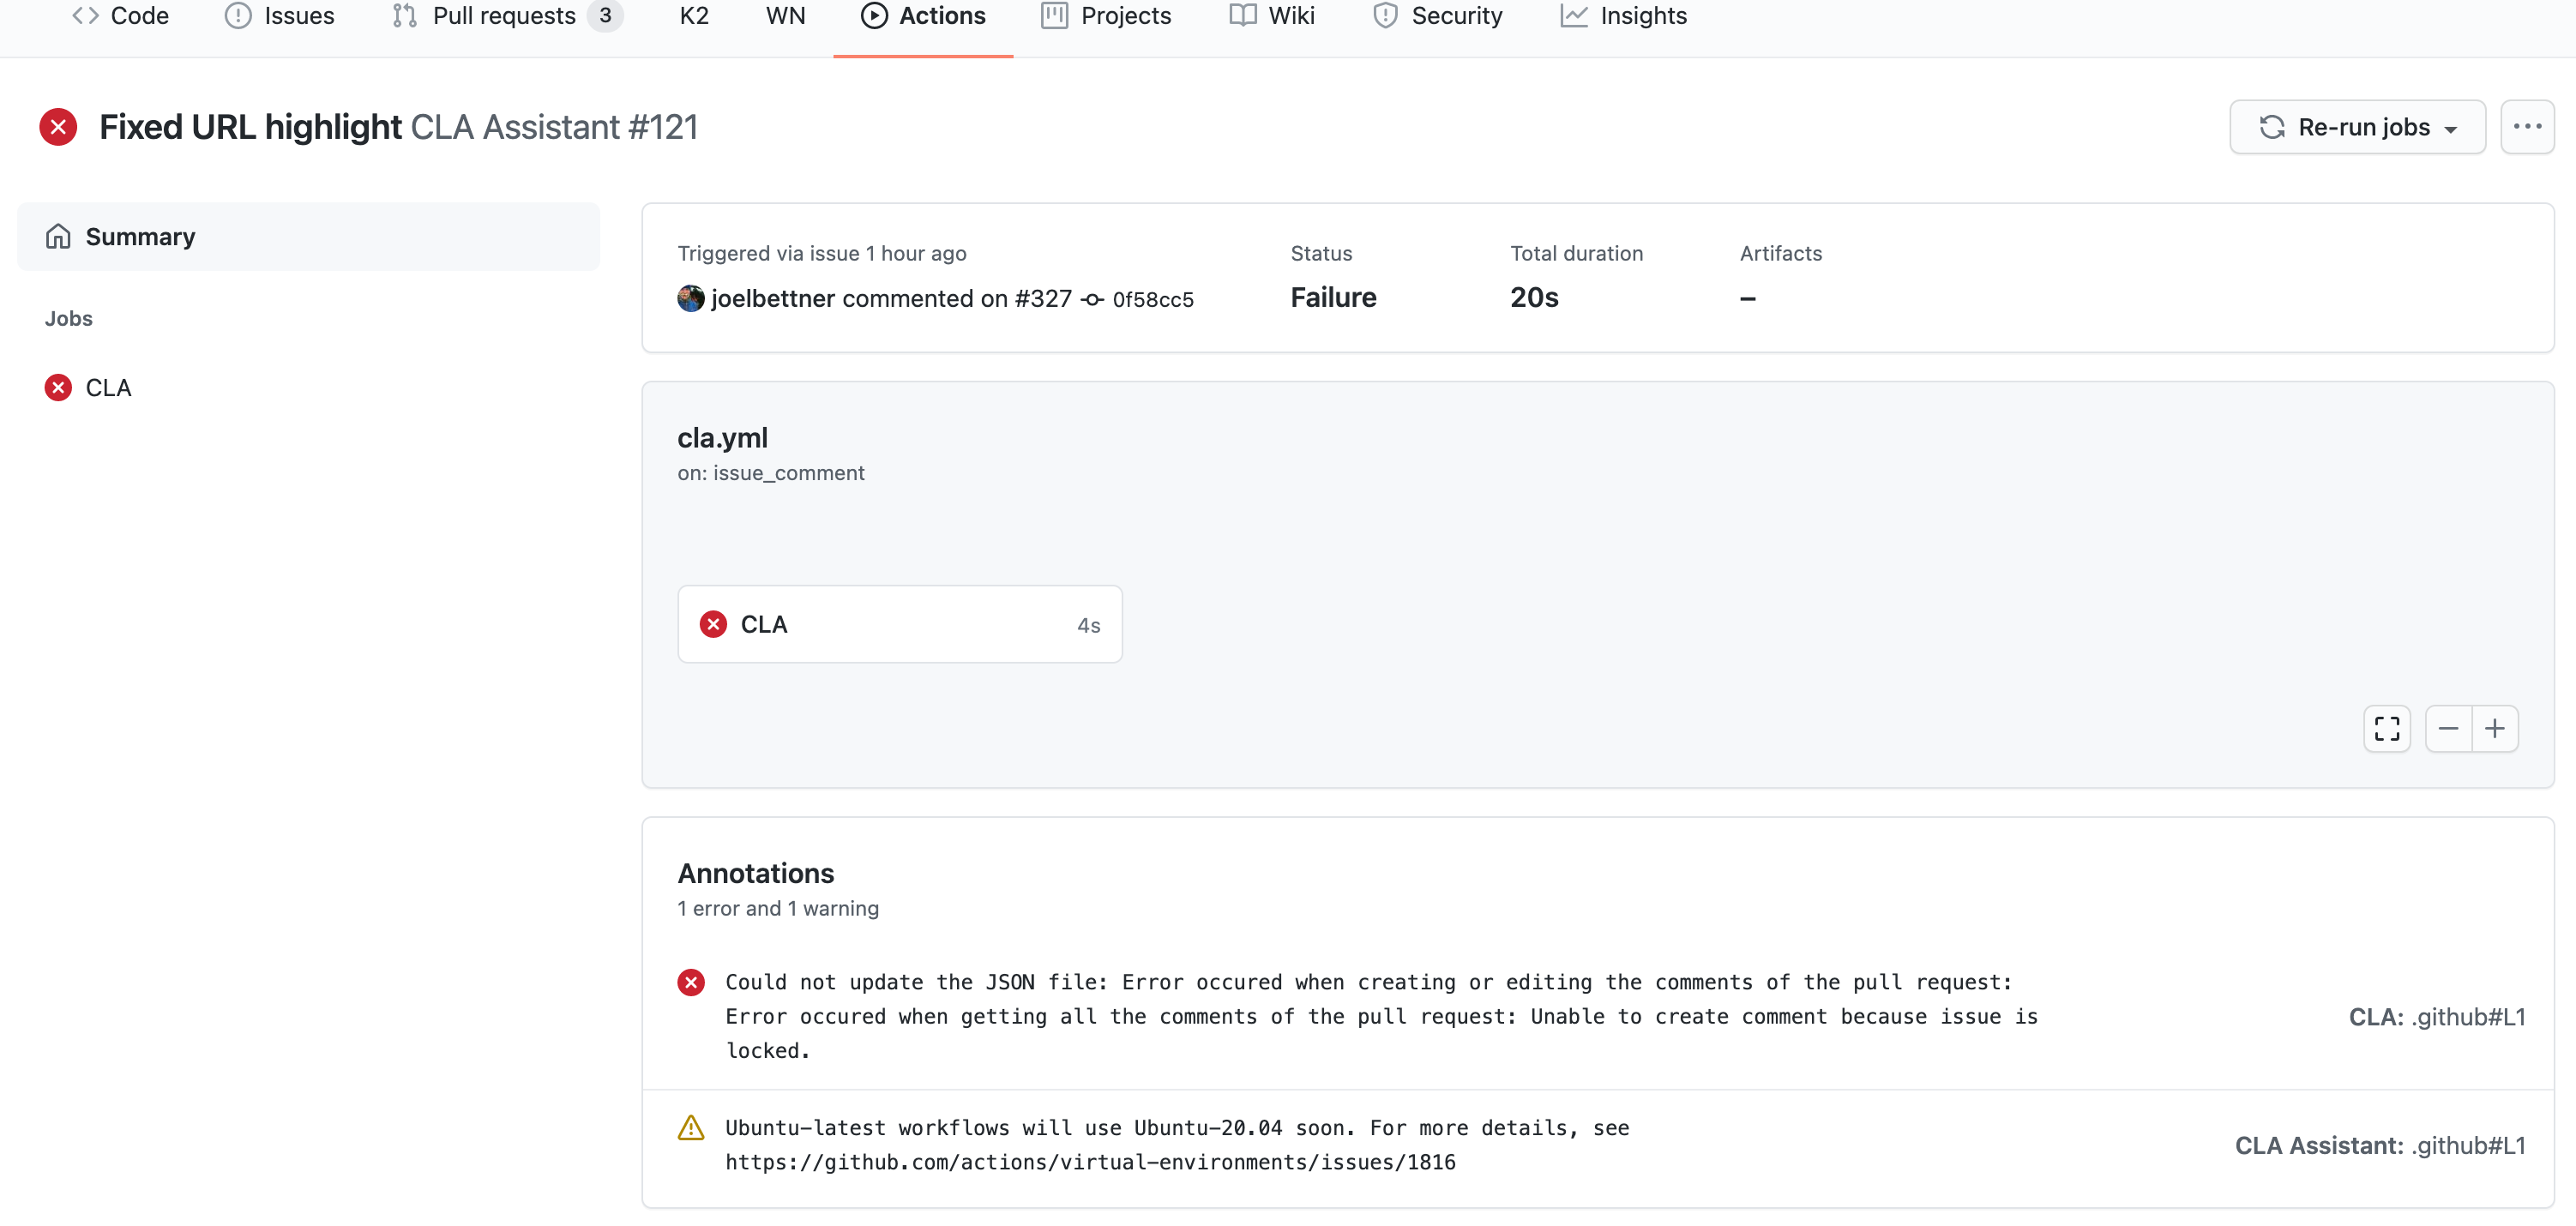Click joelbettner's avatar image
Image resolution: width=2576 pixels, height=1226 pixels.
(690, 298)
